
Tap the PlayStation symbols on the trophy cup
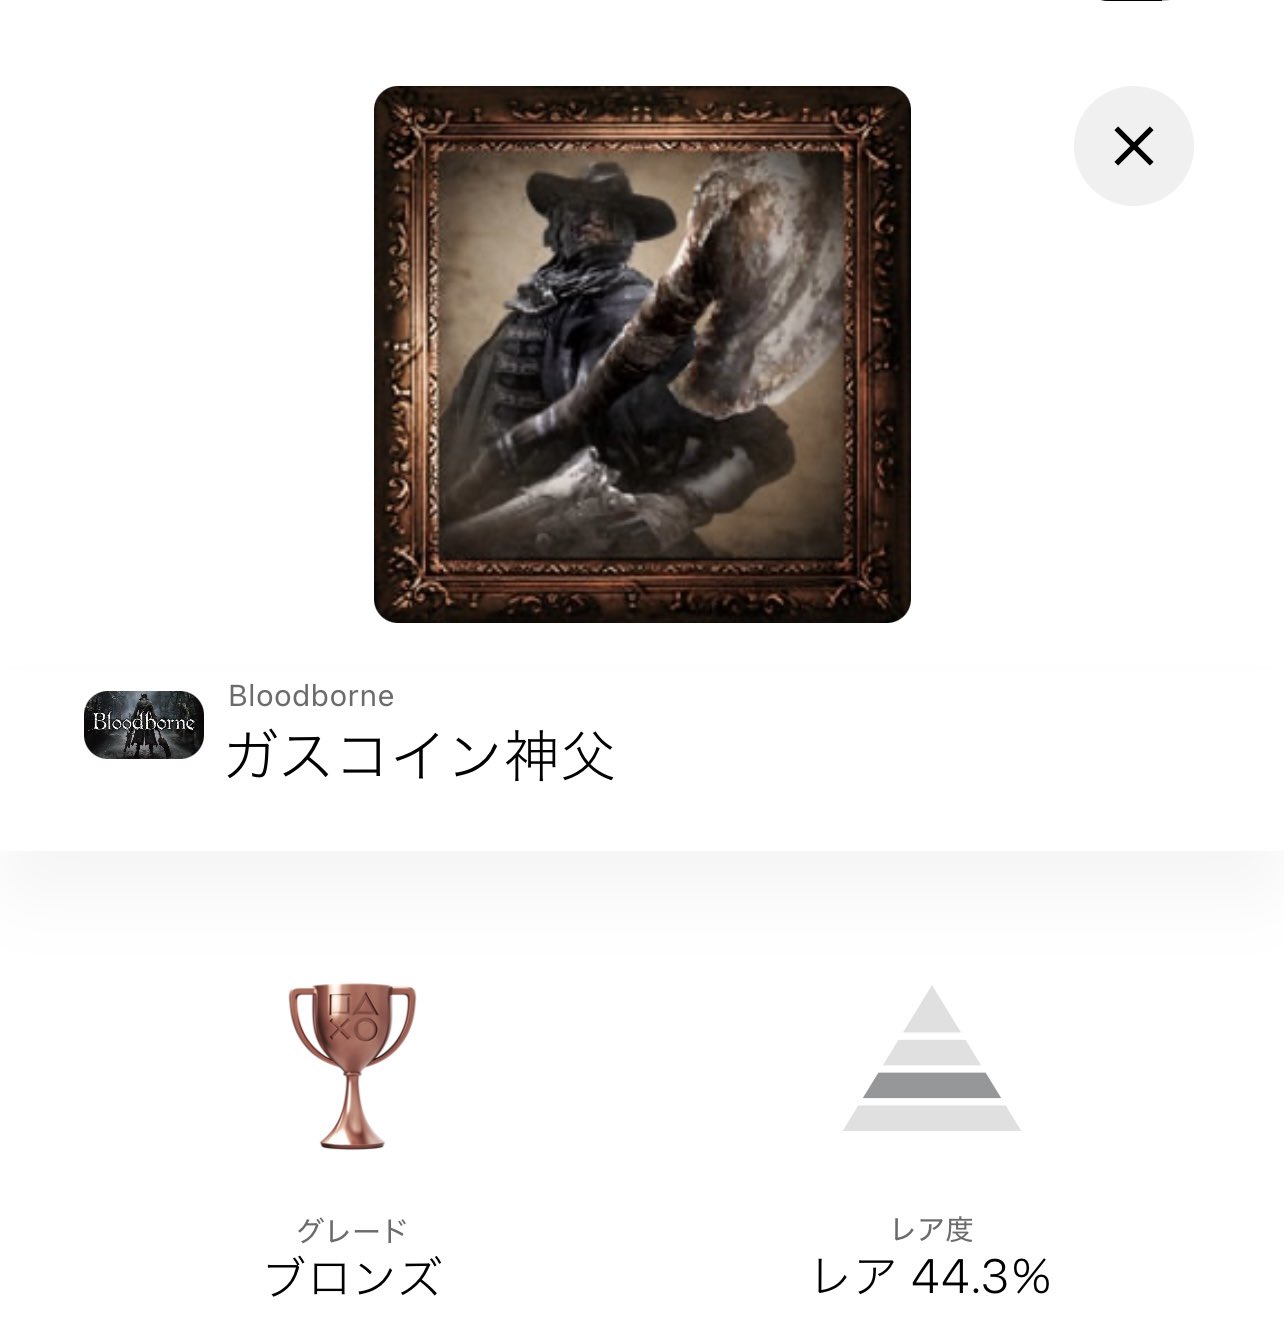352,1016
